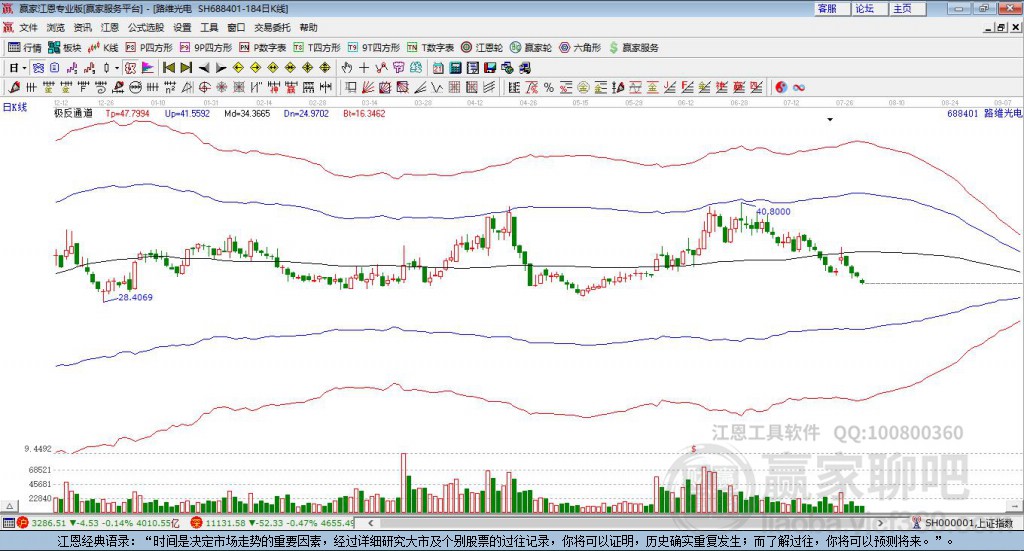
Task: Select the red pencil drawing tool
Action: pyautogui.click(x=14, y=87)
